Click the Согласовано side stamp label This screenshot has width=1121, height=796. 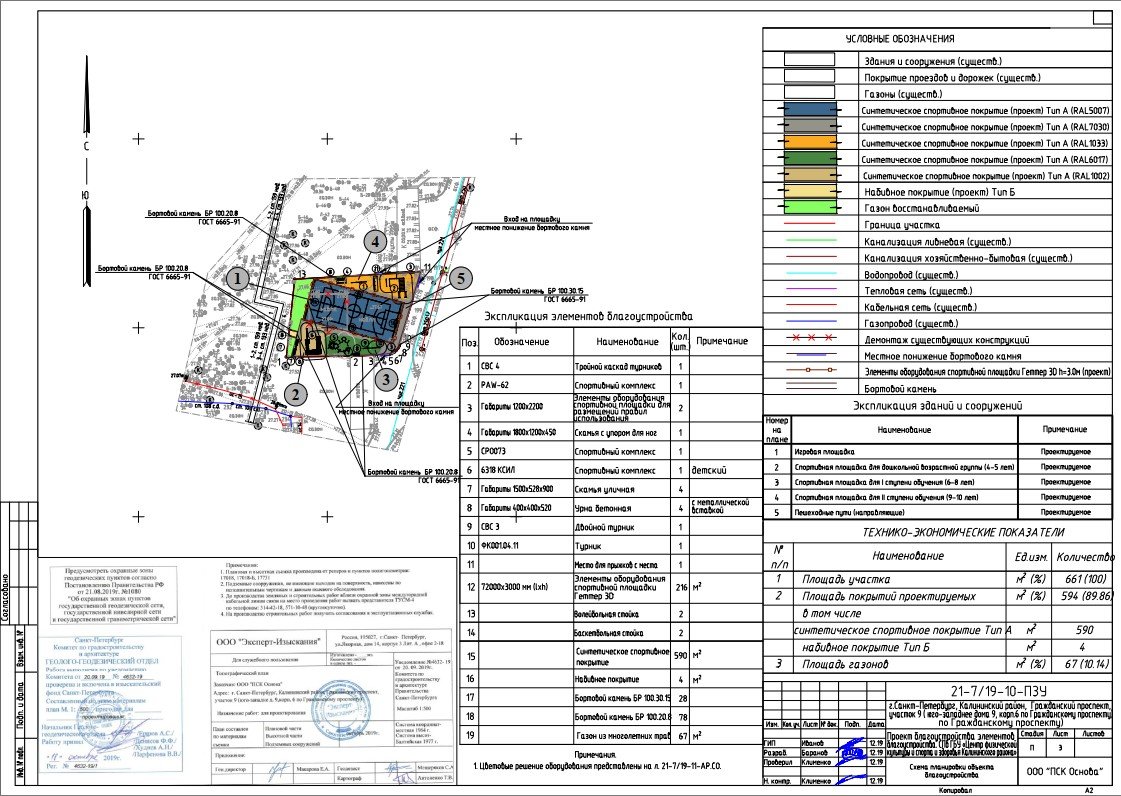pyautogui.click(x=6, y=597)
